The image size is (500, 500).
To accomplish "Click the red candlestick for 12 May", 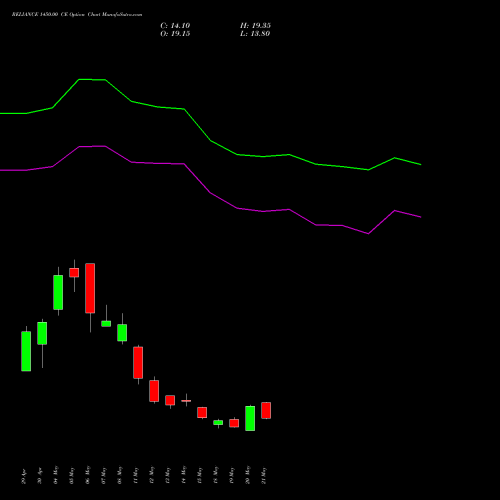I will click(x=154, y=391).
